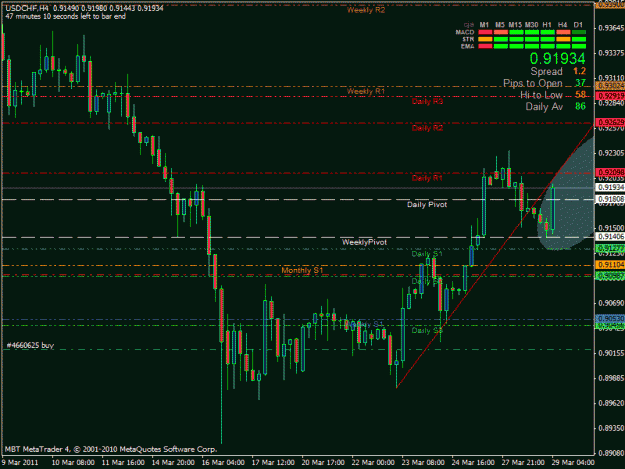Select the Weekly R2 level label
The width and height of the screenshot is (625, 469).
coord(366,10)
